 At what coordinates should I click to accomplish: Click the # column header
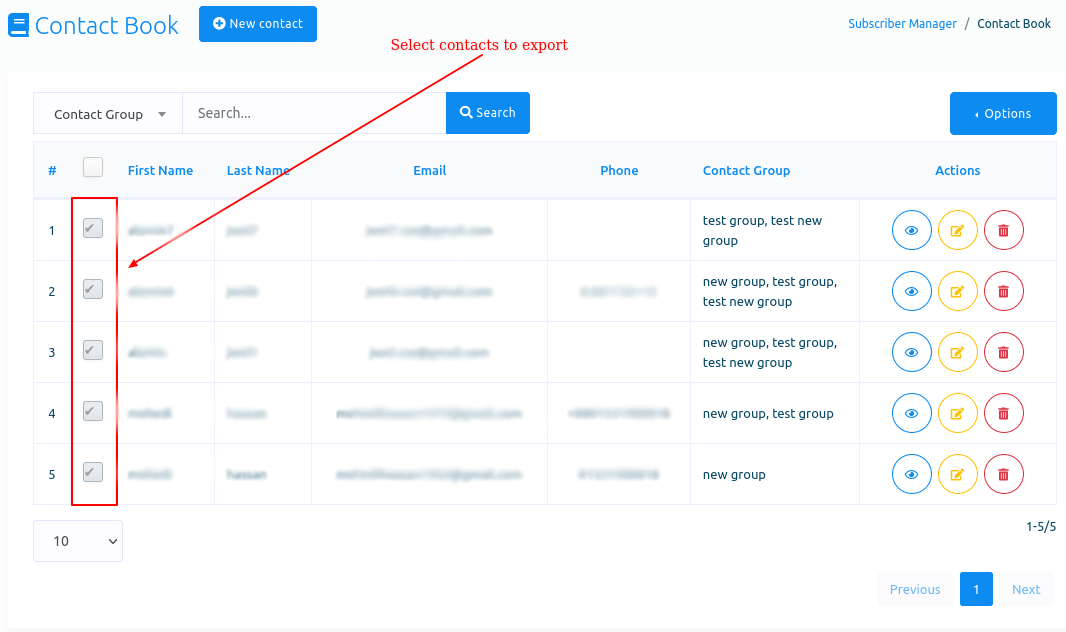click(x=52, y=171)
